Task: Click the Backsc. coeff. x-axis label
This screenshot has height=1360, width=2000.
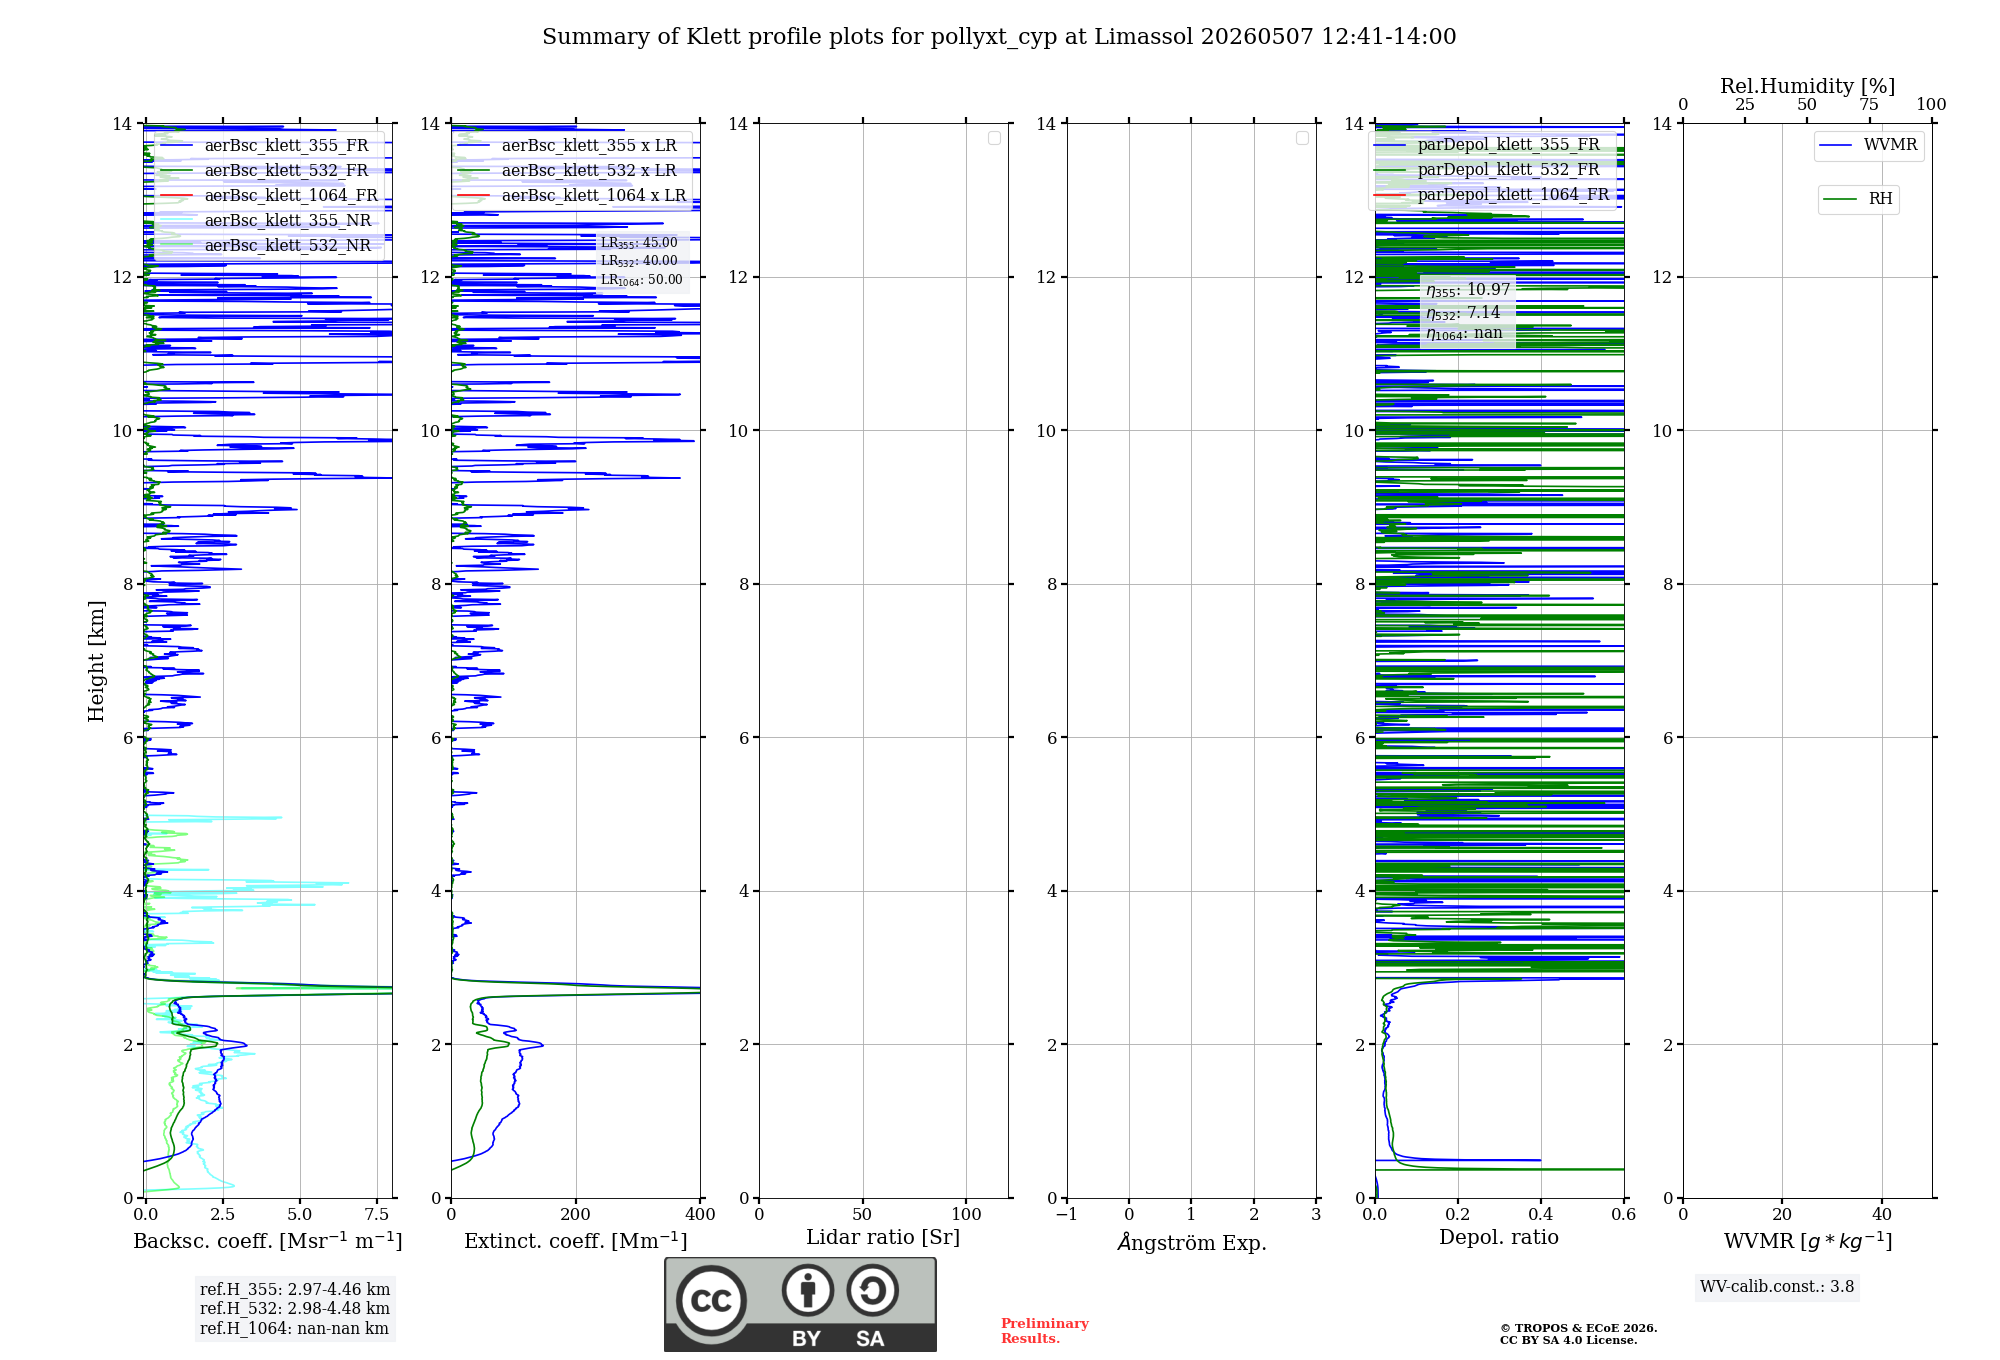Action: pos(268,1241)
